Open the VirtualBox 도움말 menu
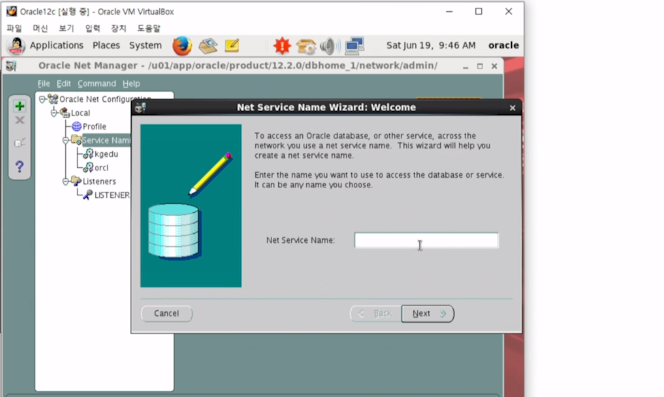 coord(149,28)
